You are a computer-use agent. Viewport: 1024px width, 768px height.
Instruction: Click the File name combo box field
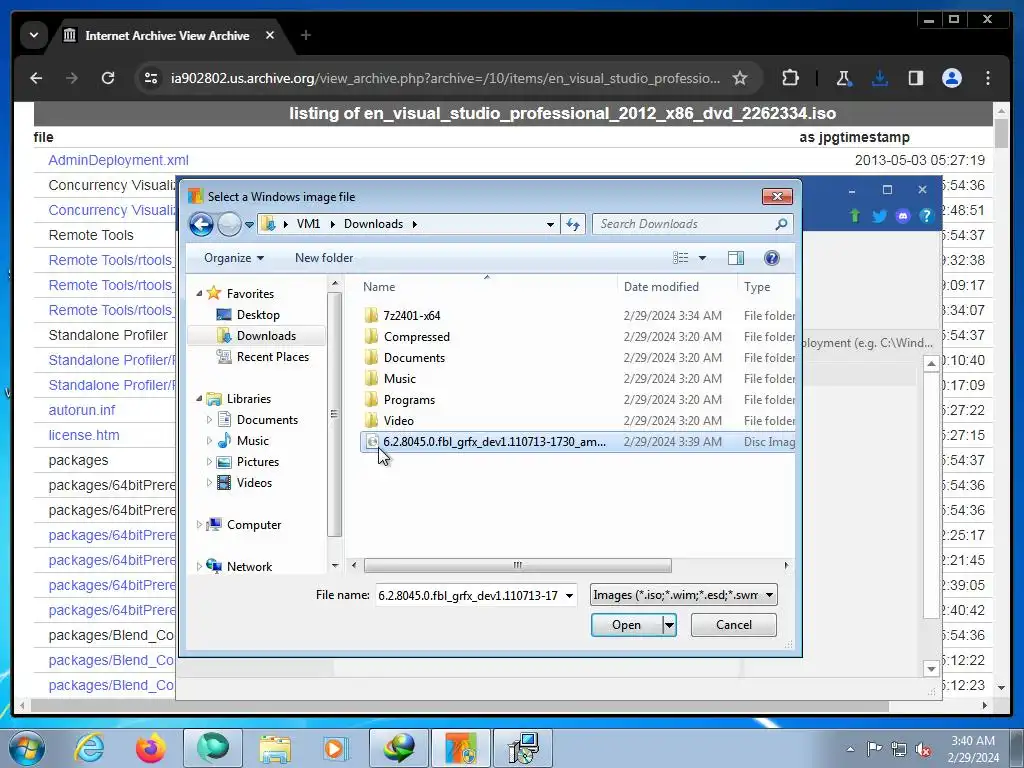coord(469,595)
